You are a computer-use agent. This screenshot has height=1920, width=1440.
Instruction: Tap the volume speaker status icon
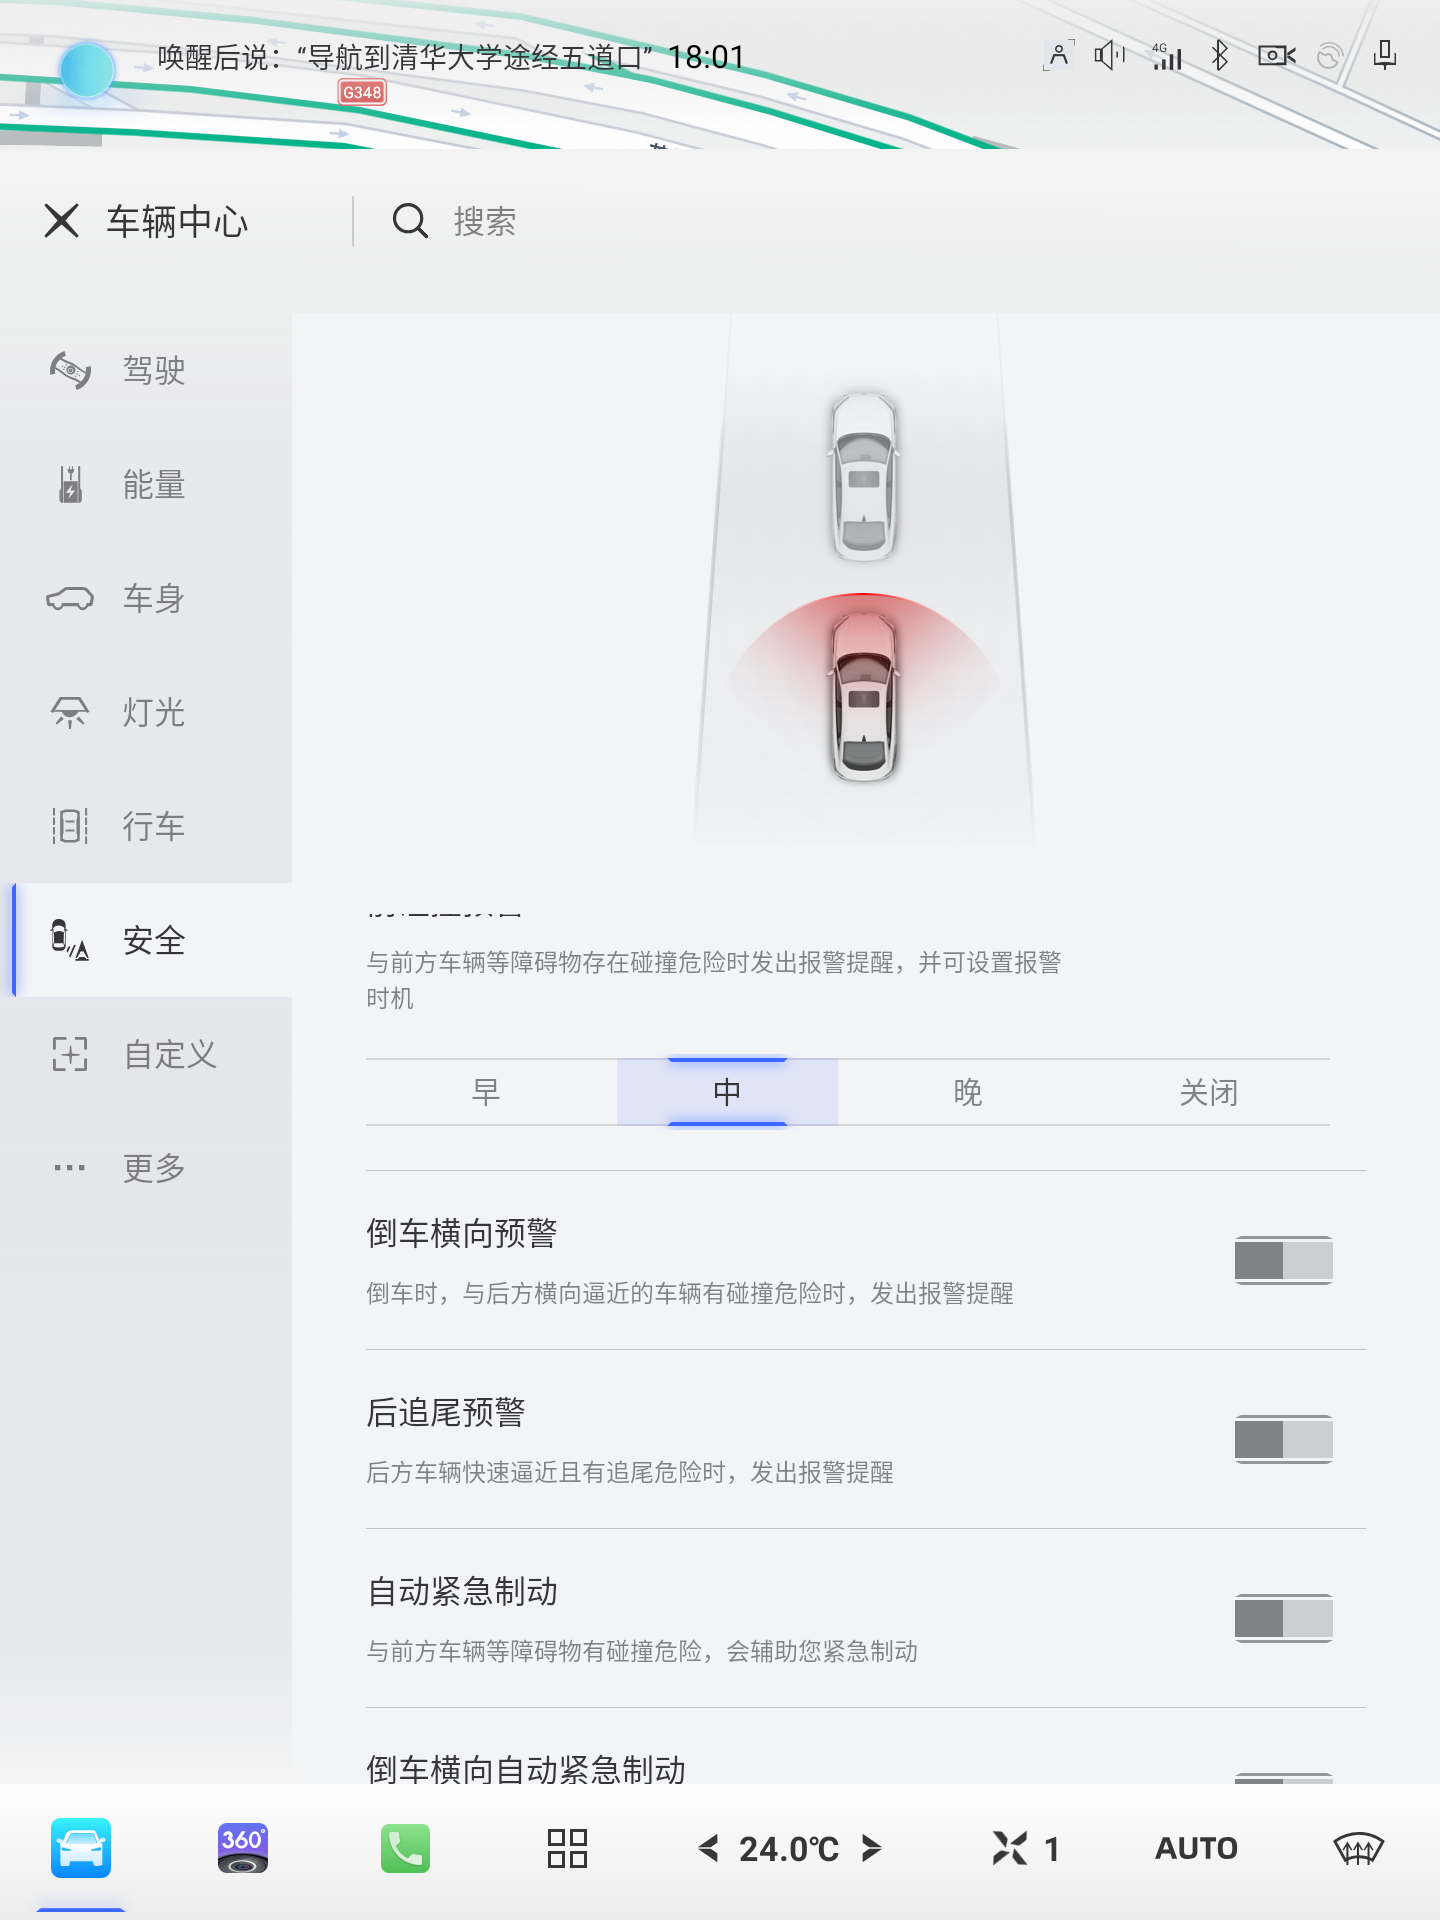click(1108, 55)
